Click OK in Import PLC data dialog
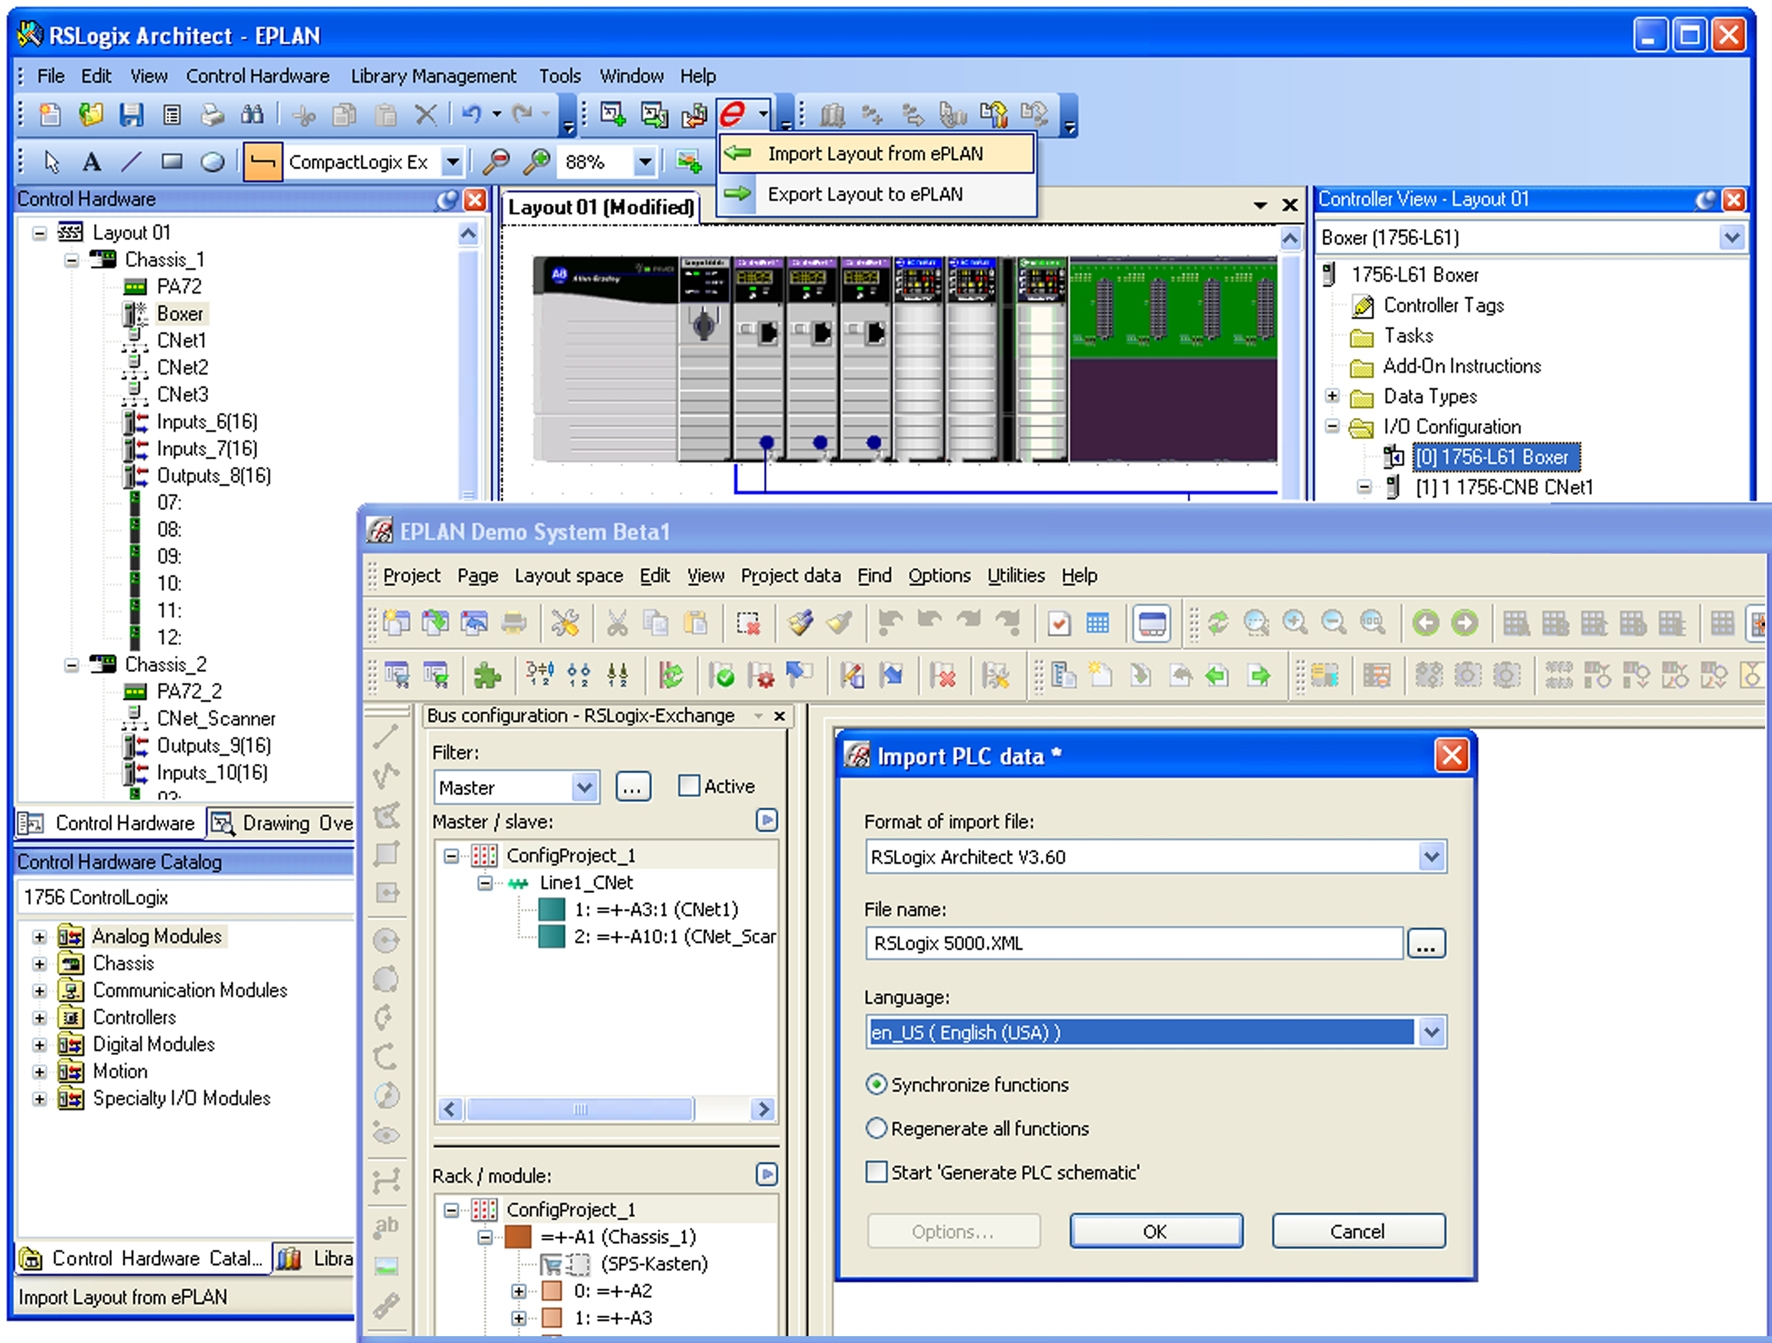This screenshot has height=1343, width=1772. (1155, 1231)
